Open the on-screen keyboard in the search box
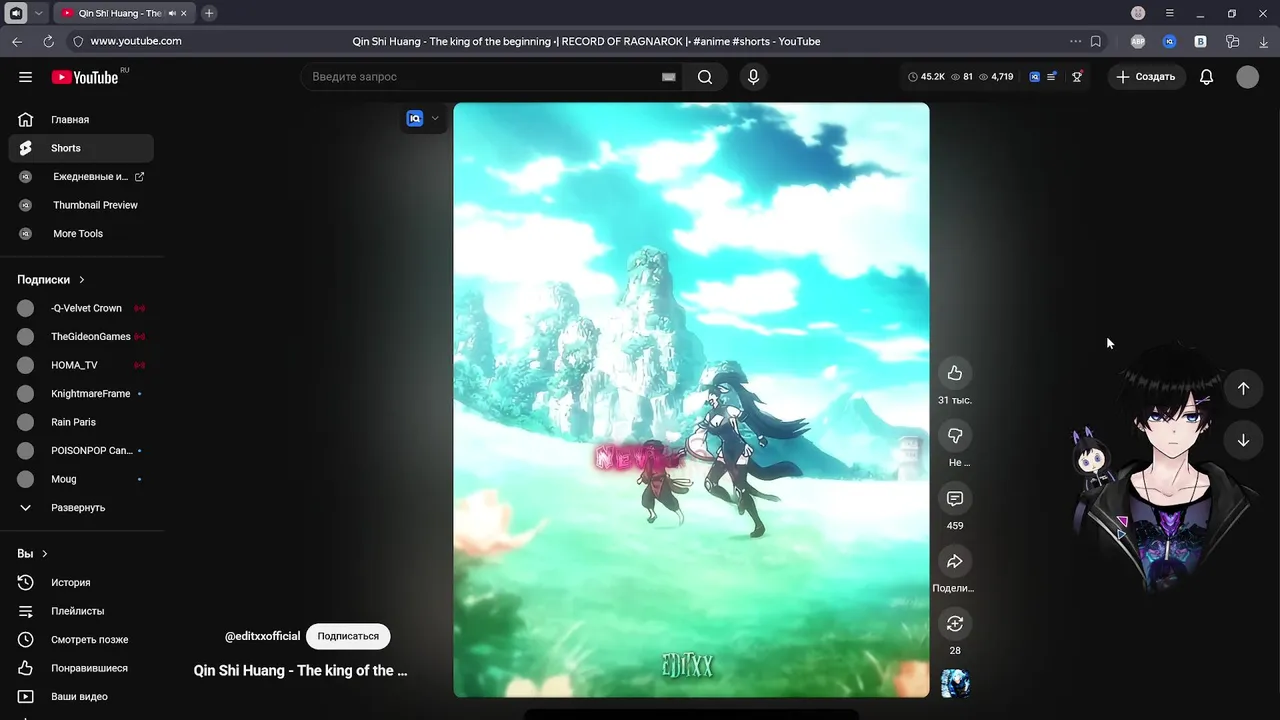 (x=669, y=77)
